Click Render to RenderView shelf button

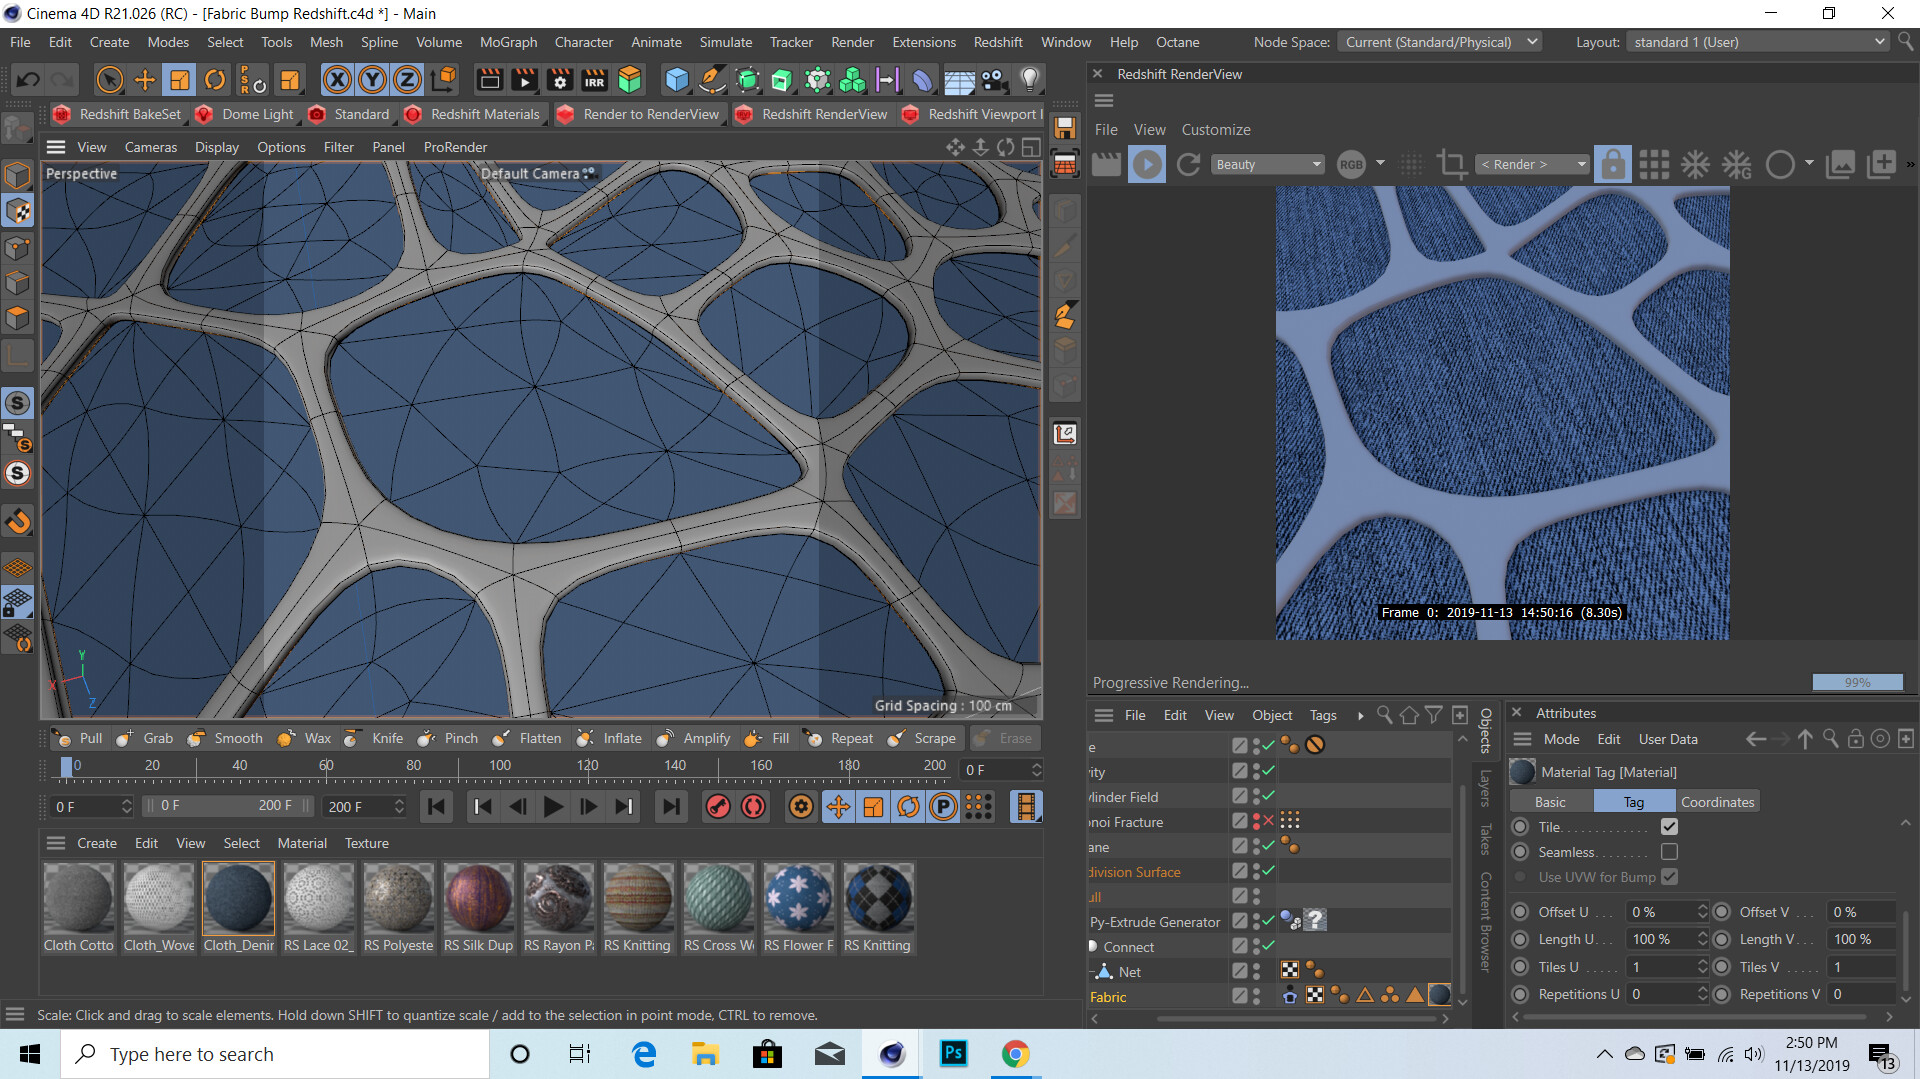[638, 114]
